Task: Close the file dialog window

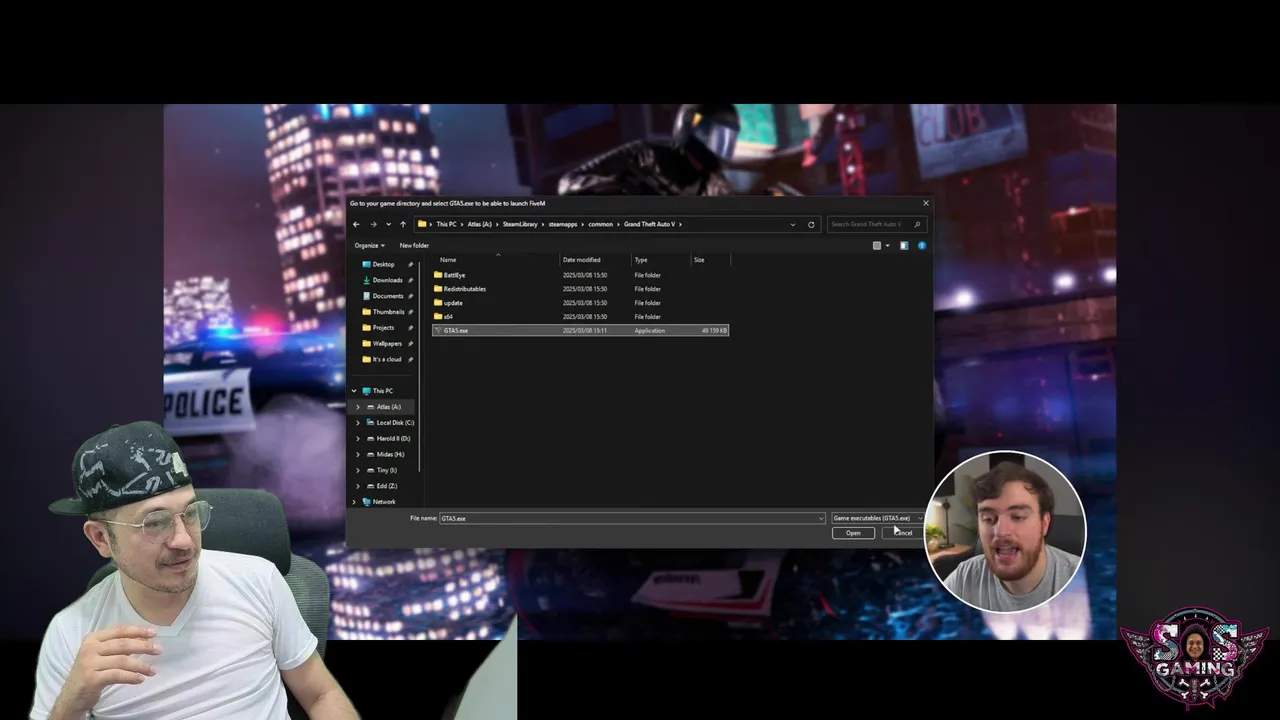Action: 925,203
